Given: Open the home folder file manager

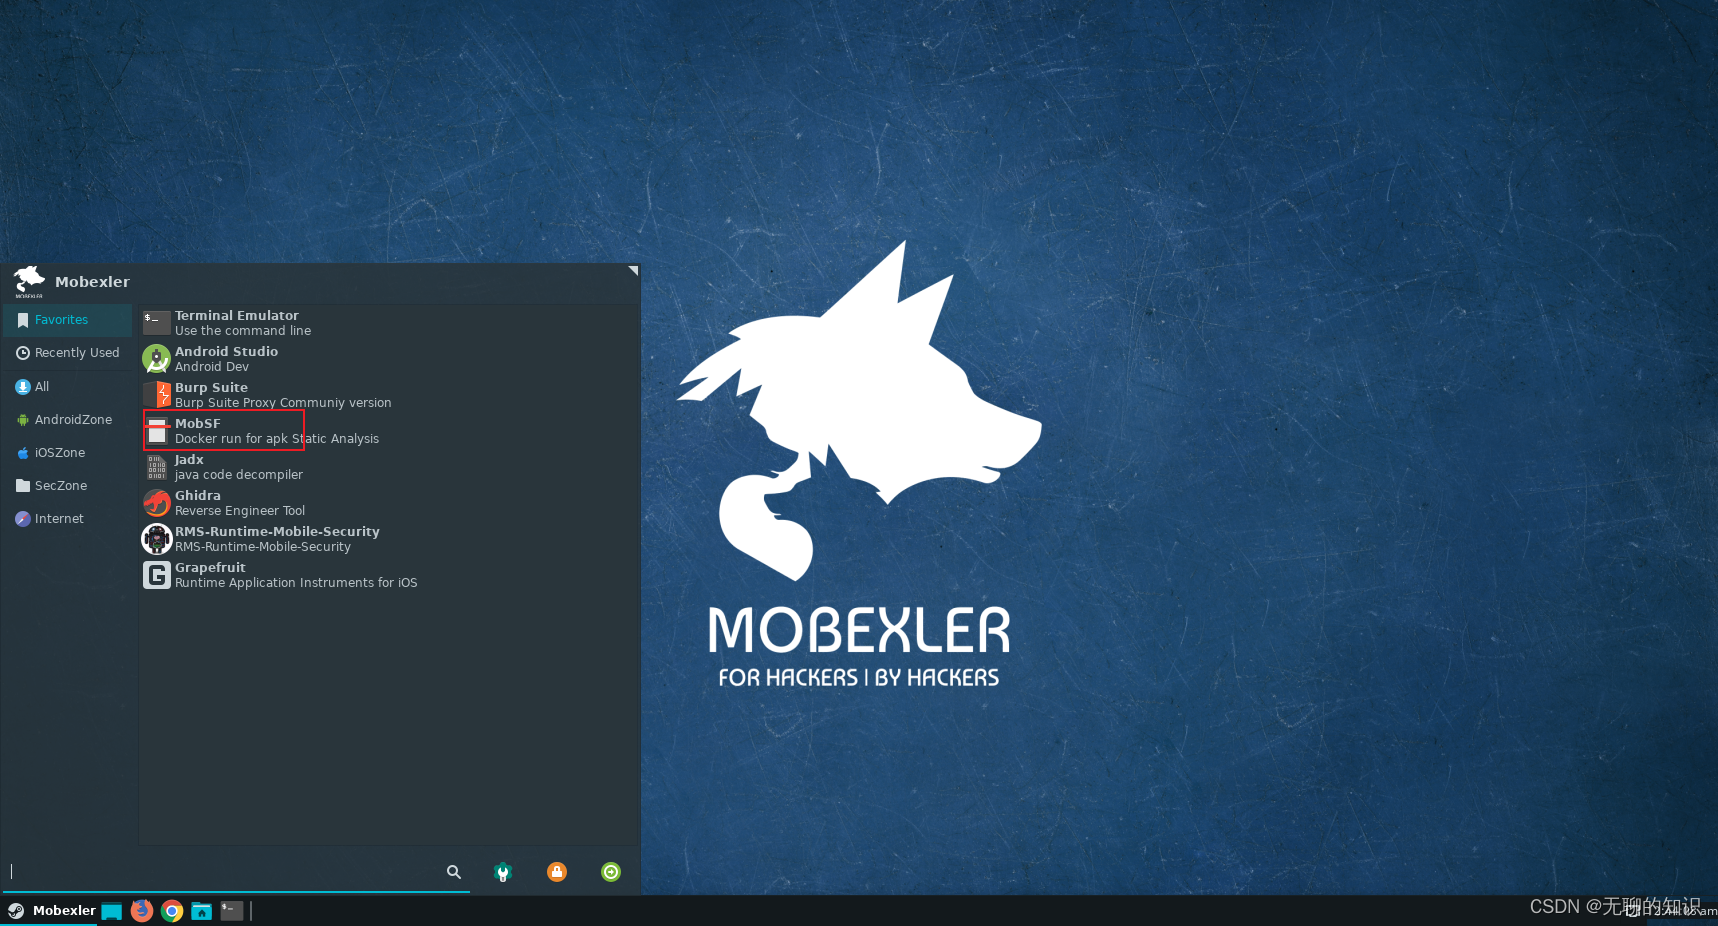Looking at the screenshot, I should tap(202, 911).
